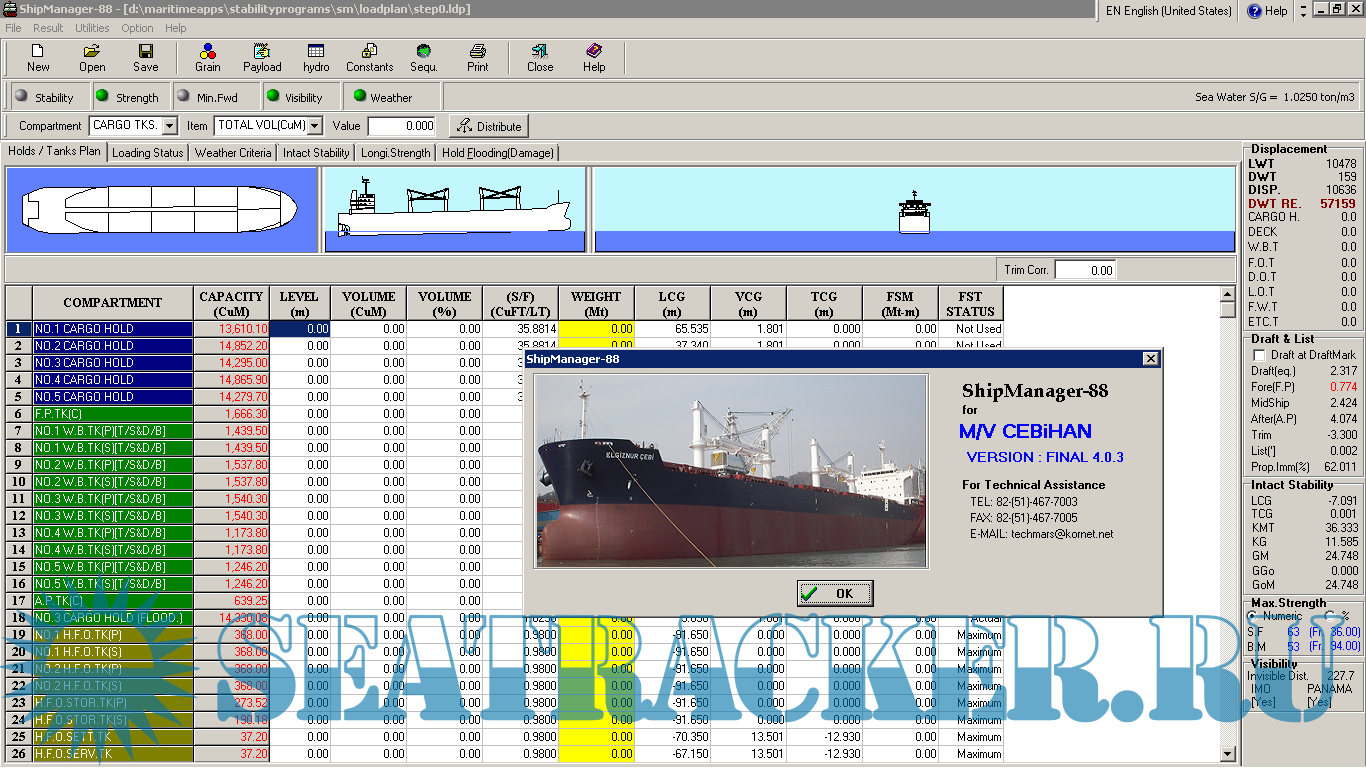The width and height of the screenshot is (1366, 768).
Task: Click the Payload toolbar icon
Action: tap(262, 51)
